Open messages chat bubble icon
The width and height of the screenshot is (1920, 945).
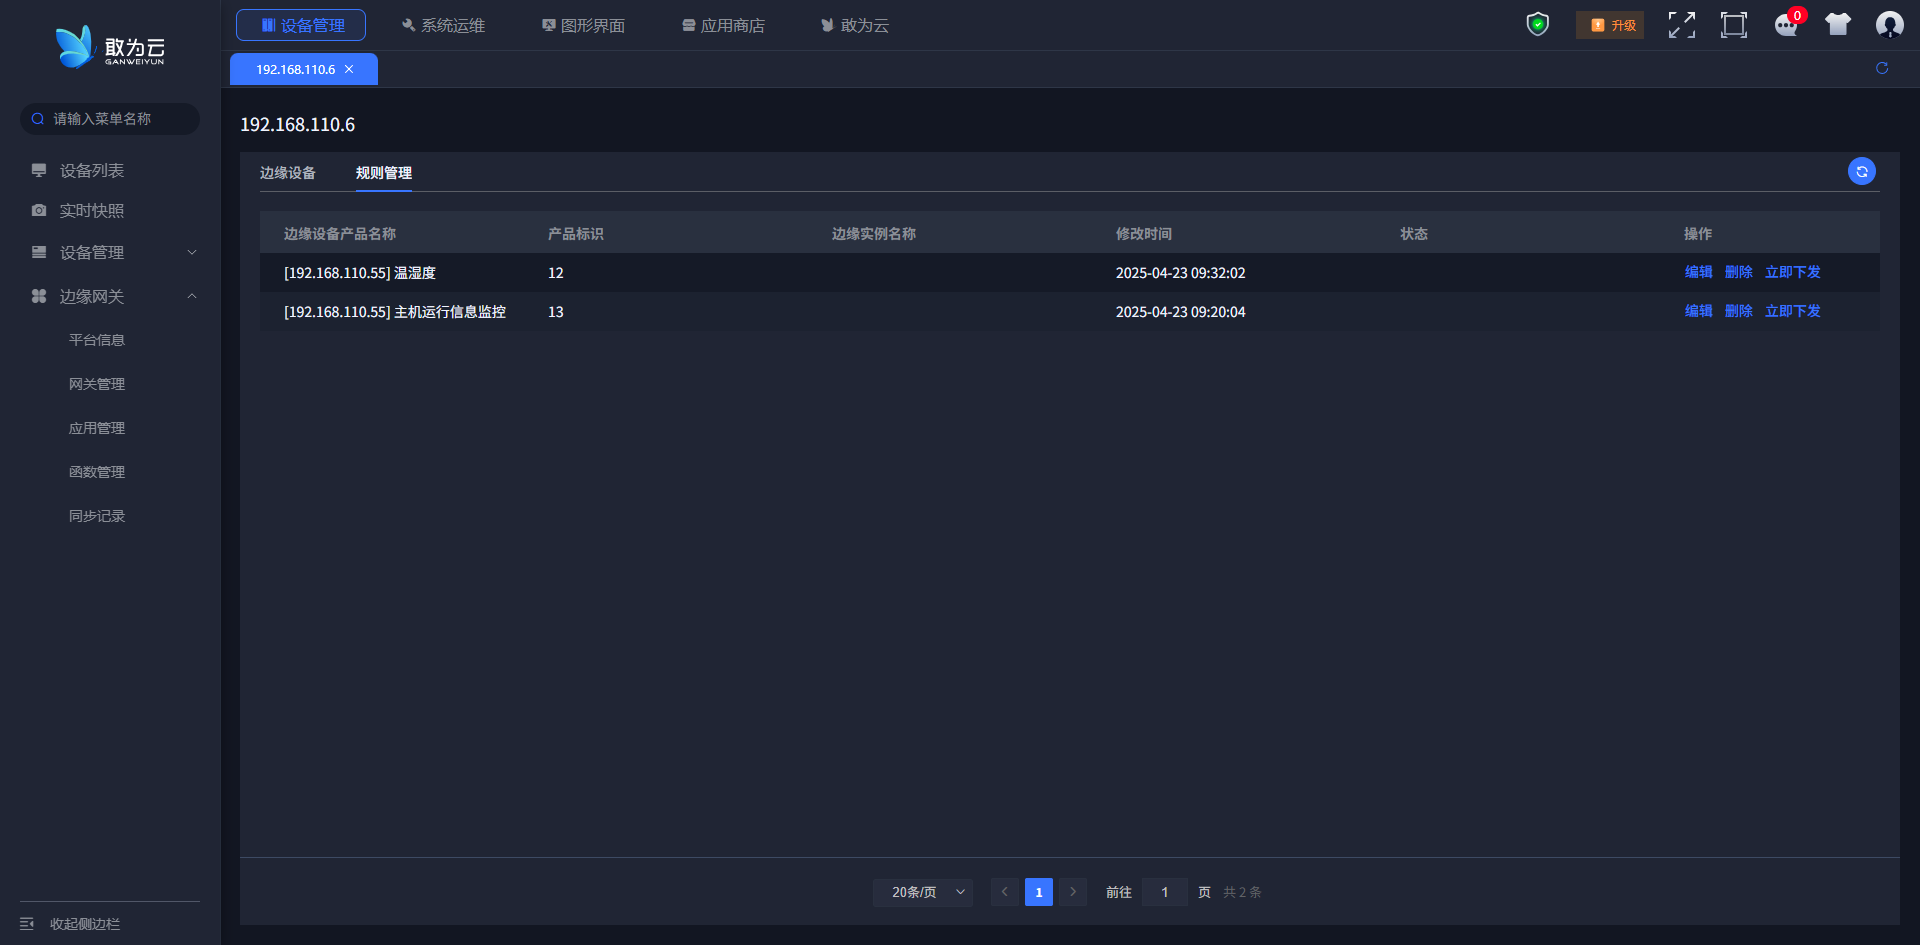tap(1786, 25)
